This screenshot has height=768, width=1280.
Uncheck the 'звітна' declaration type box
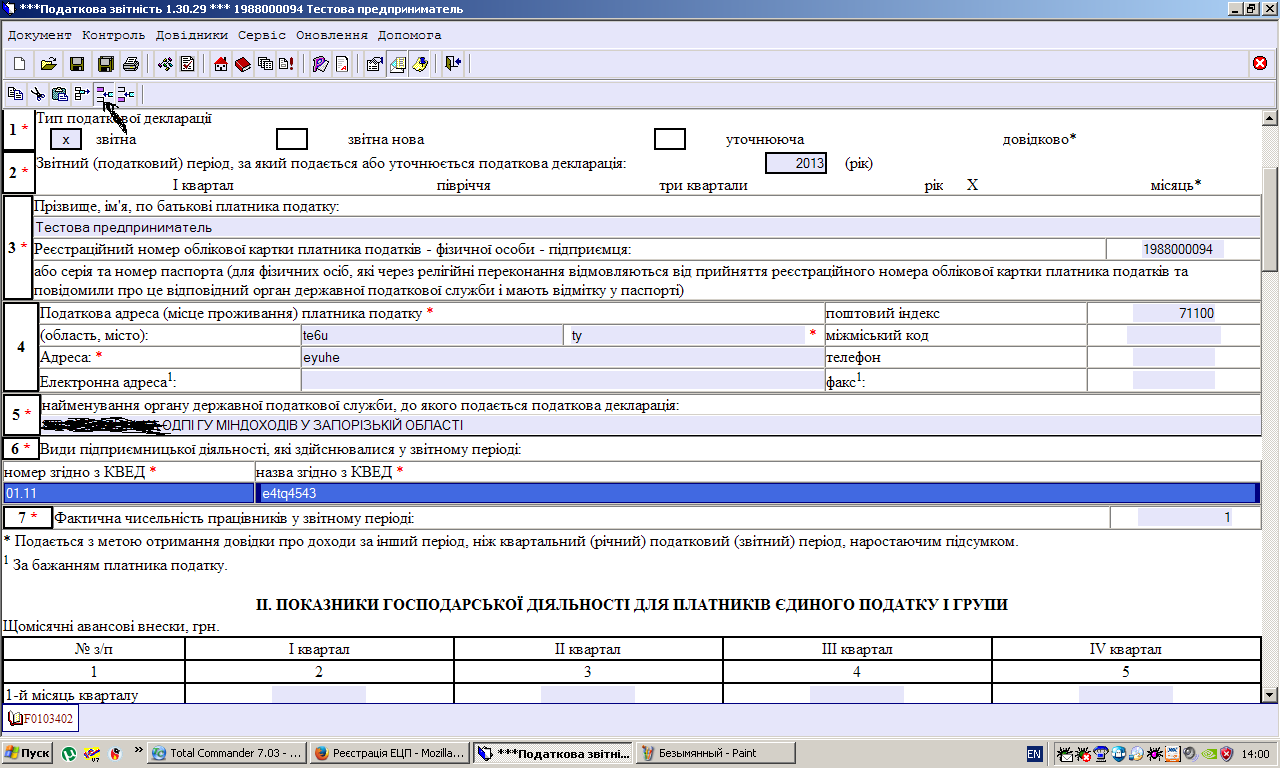[x=65, y=140]
